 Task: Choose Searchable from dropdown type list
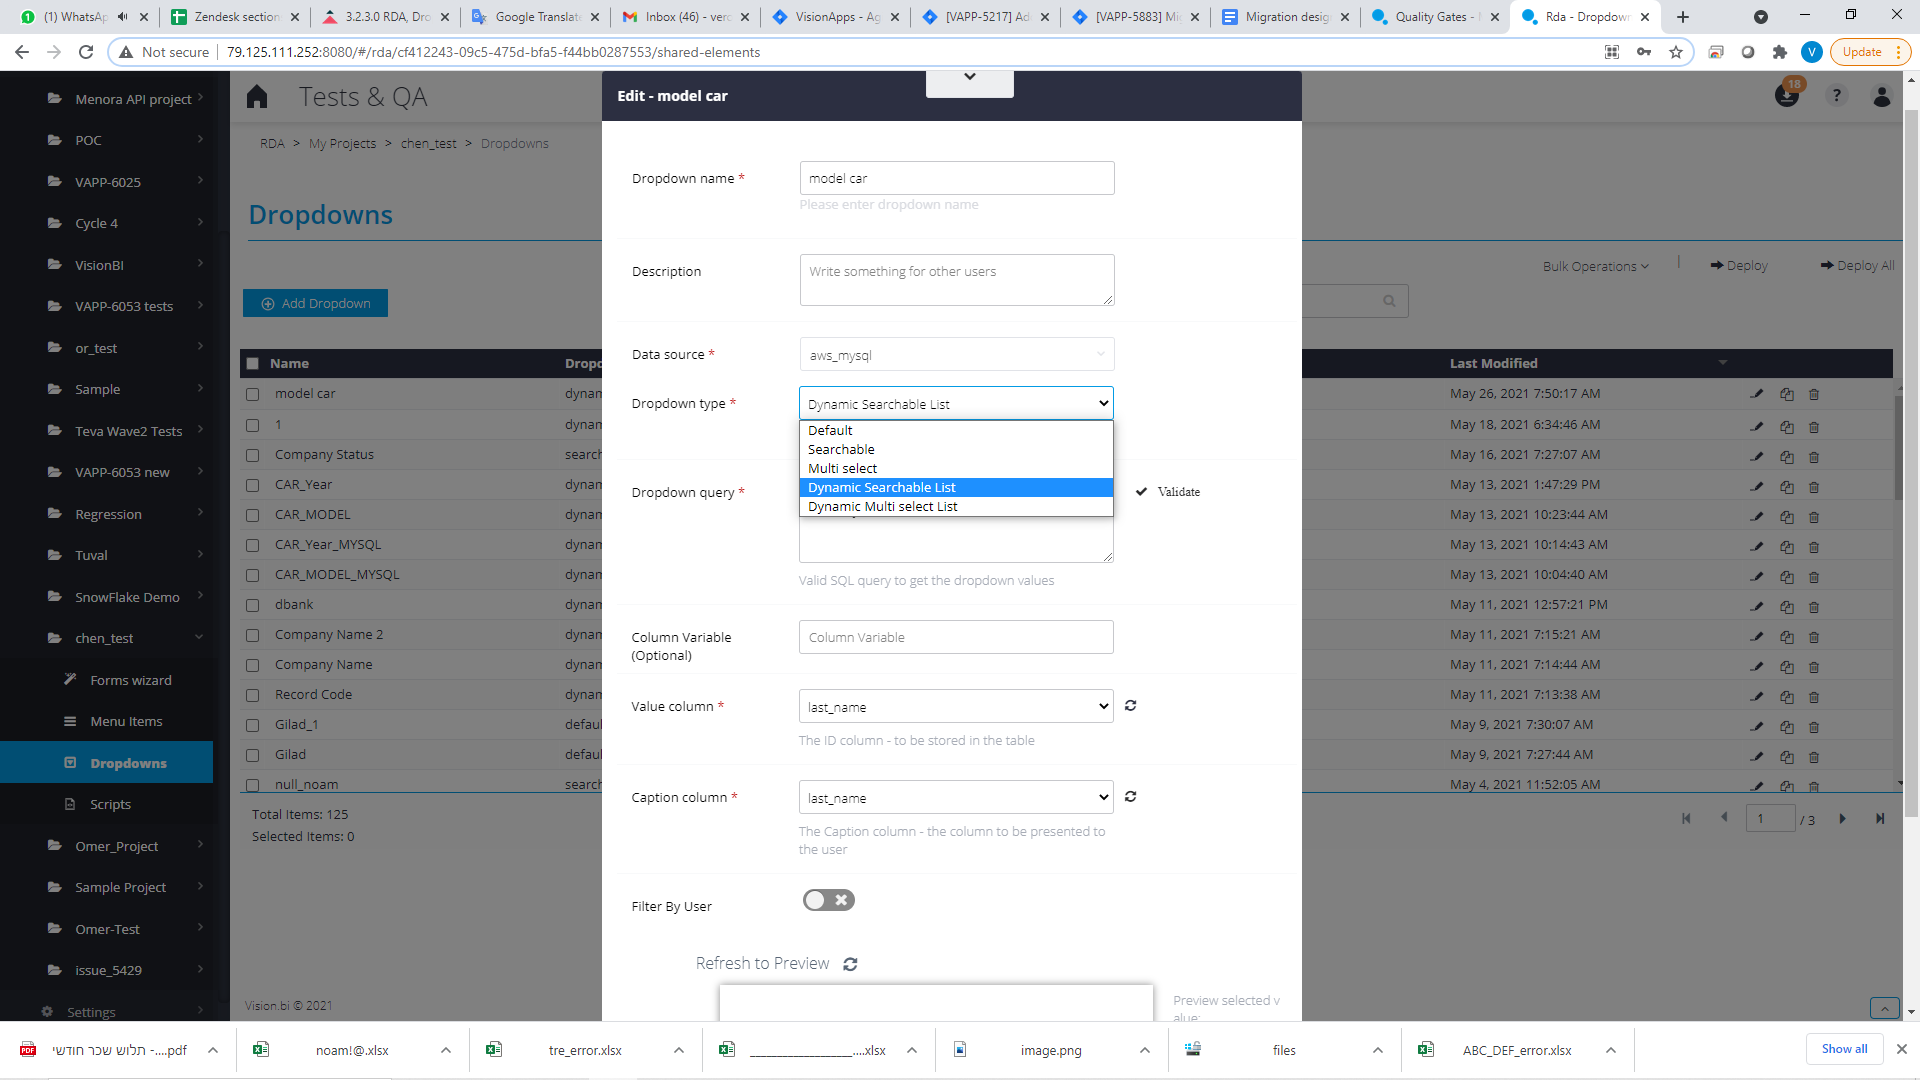[956, 449]
